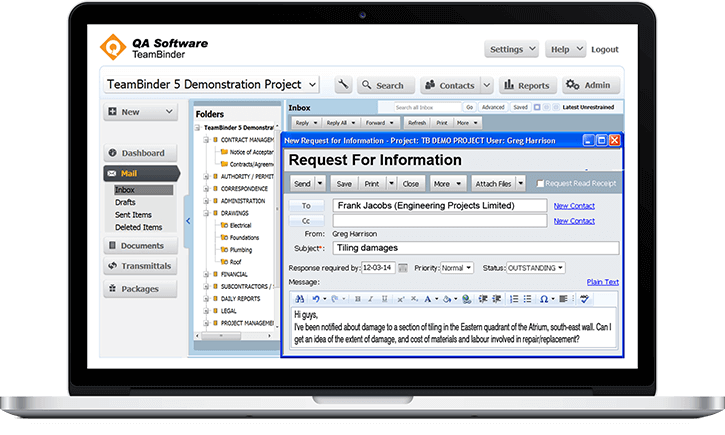725x435 pixels.
Task: Enable Request Read Receipt checkbox
Action: [x=541, y=184]
